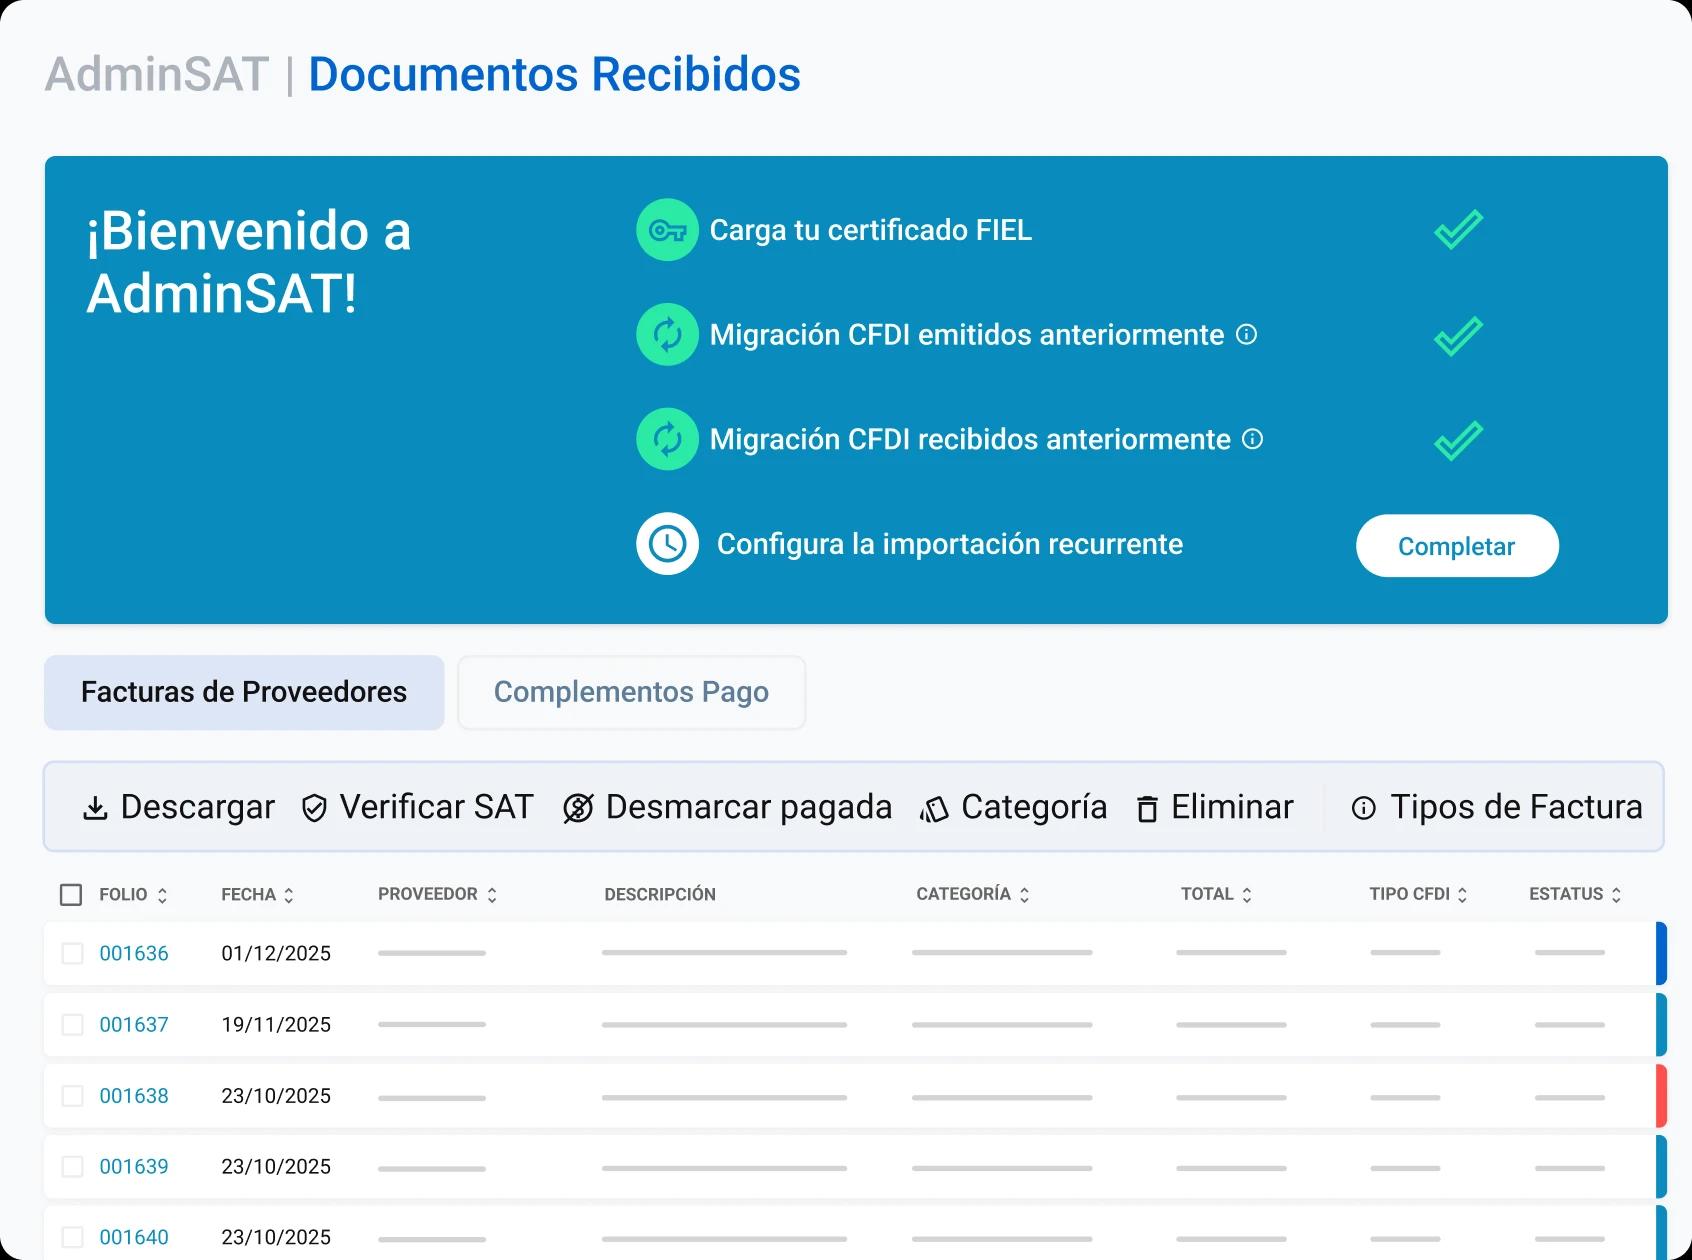Click the Desmarcar pagada crossed-dollar icon

point(578,808)
